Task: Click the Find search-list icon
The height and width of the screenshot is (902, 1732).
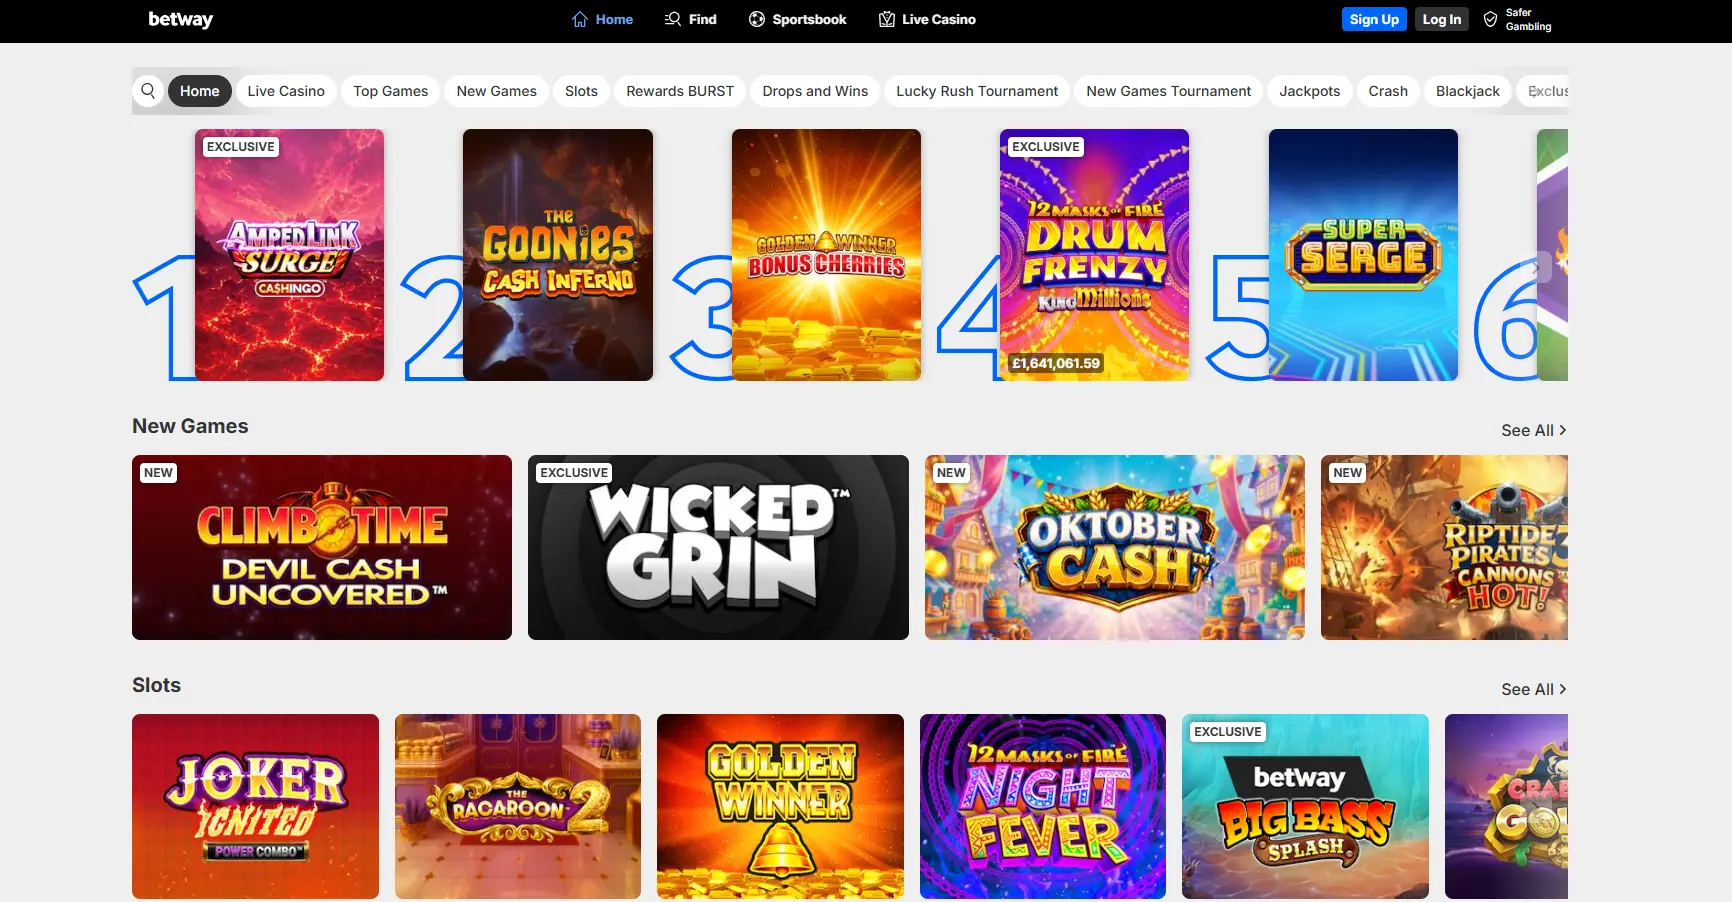Action: [x=673, y=19]
